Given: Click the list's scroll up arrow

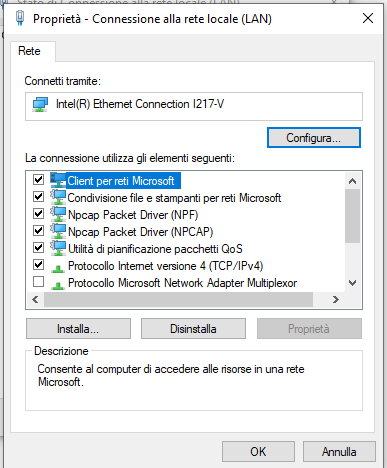Looking at the screenshot, I should point(352,181).
